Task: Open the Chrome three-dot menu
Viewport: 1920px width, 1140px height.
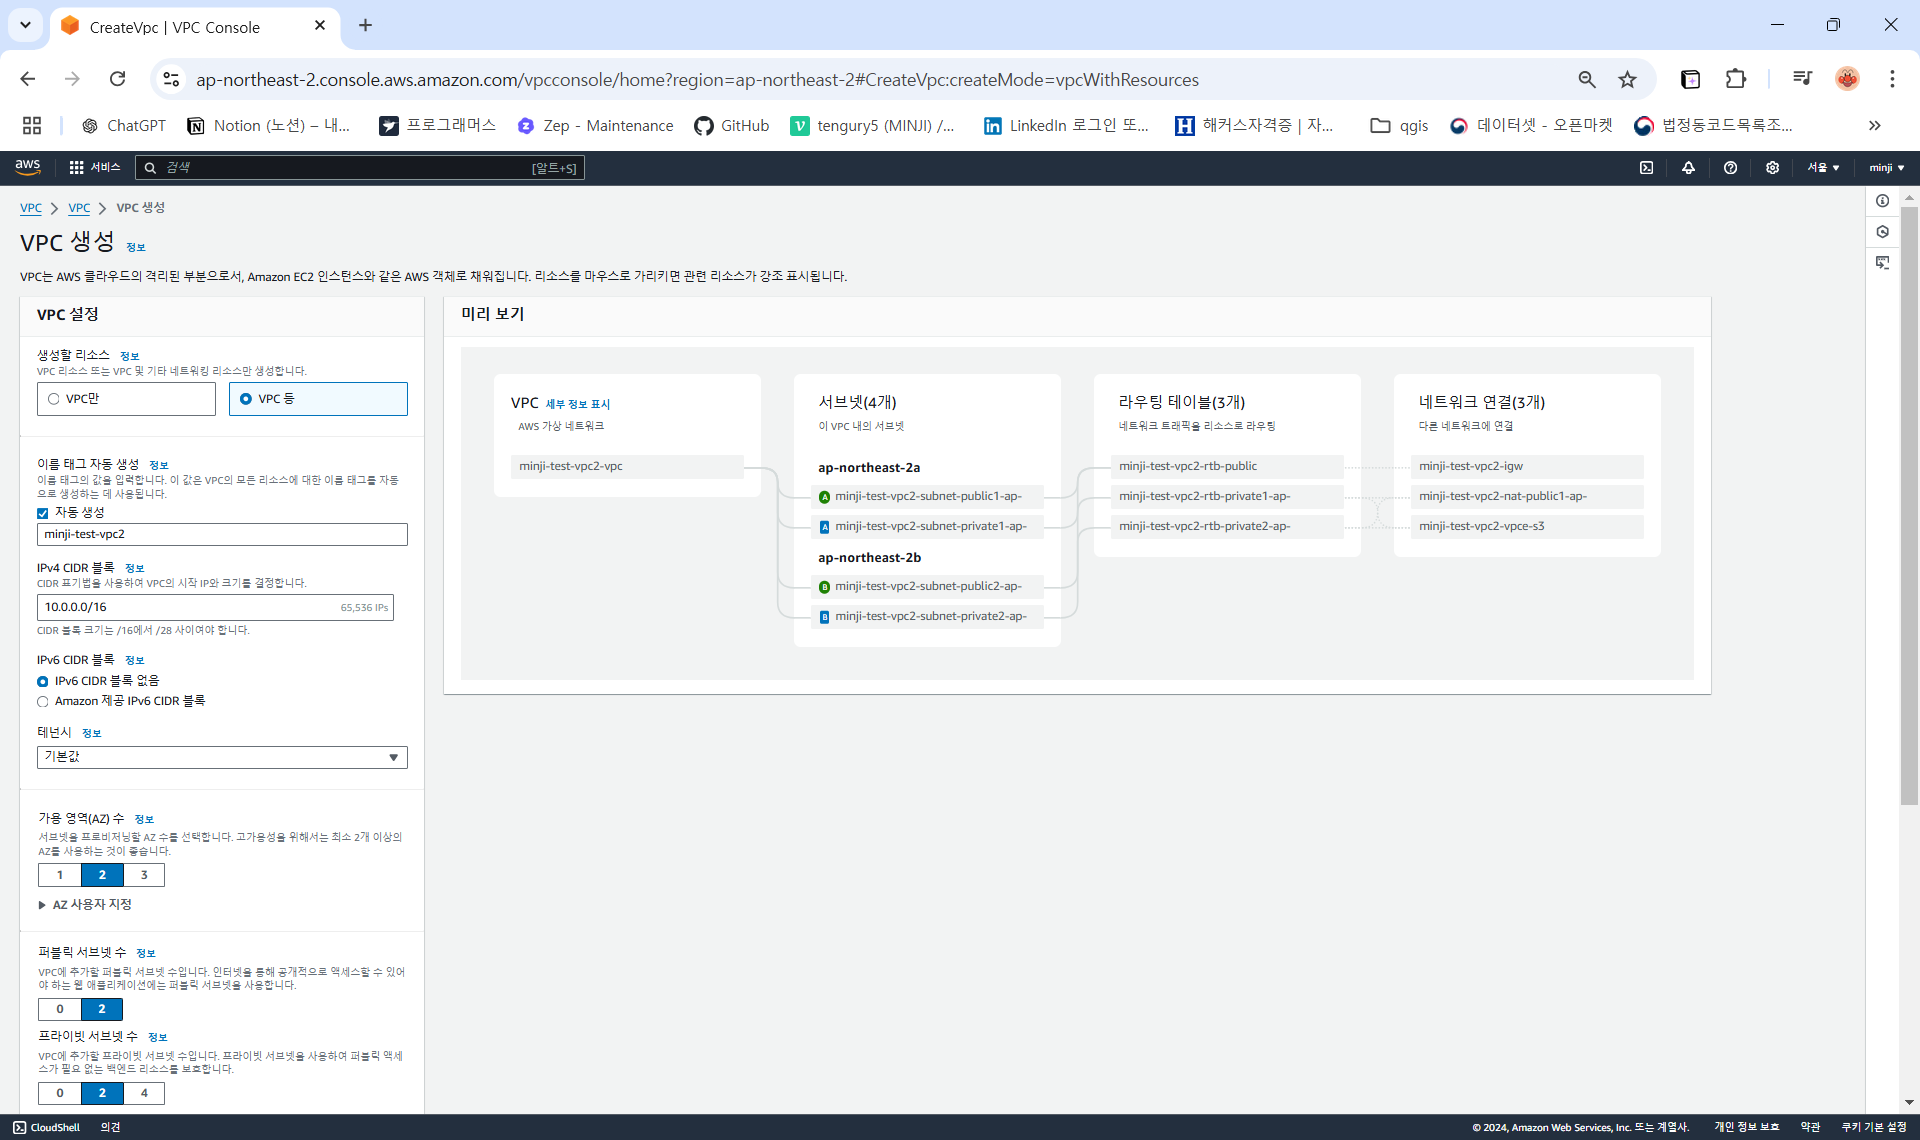Action: click(x=1892, y=79)
